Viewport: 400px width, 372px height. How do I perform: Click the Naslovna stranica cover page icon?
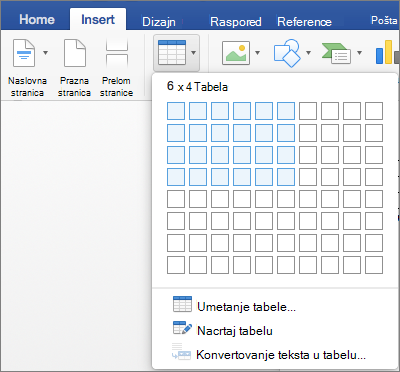click(24, 53)
